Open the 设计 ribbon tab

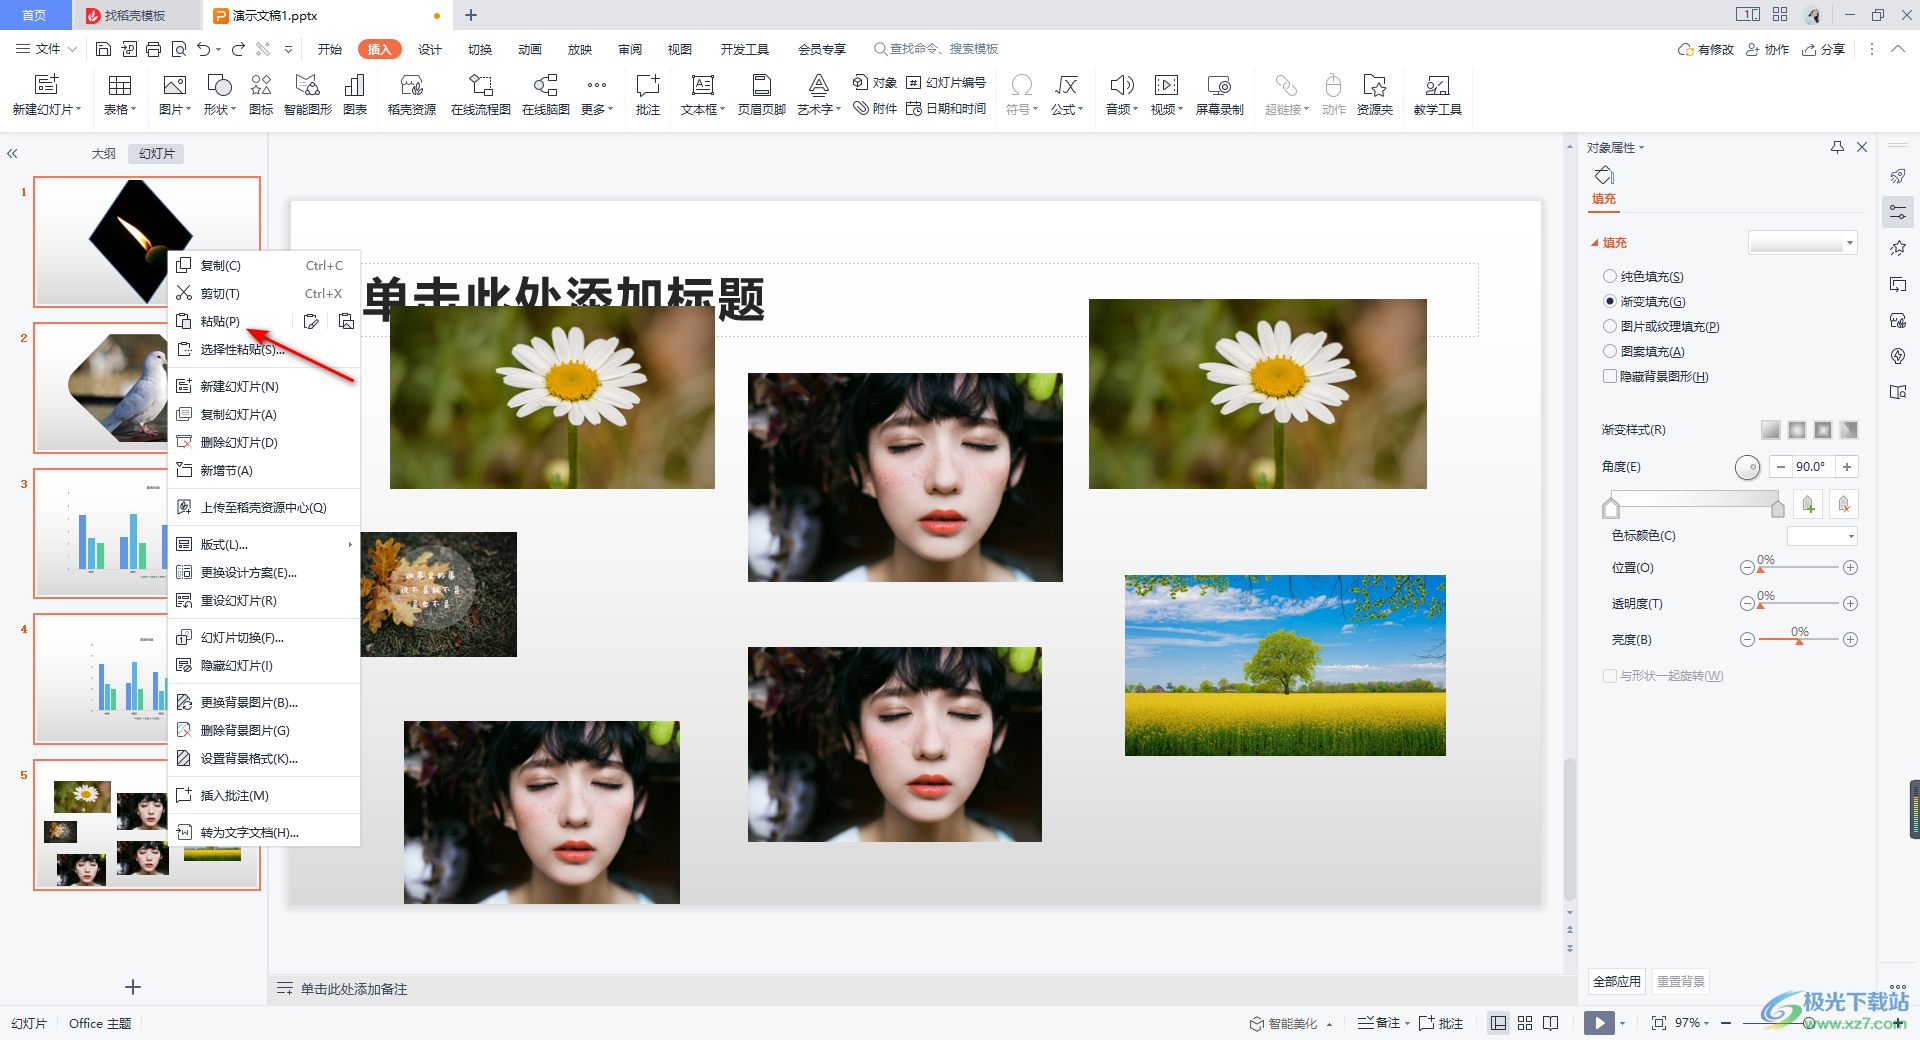pyautogui.click(x=430, y=49)
